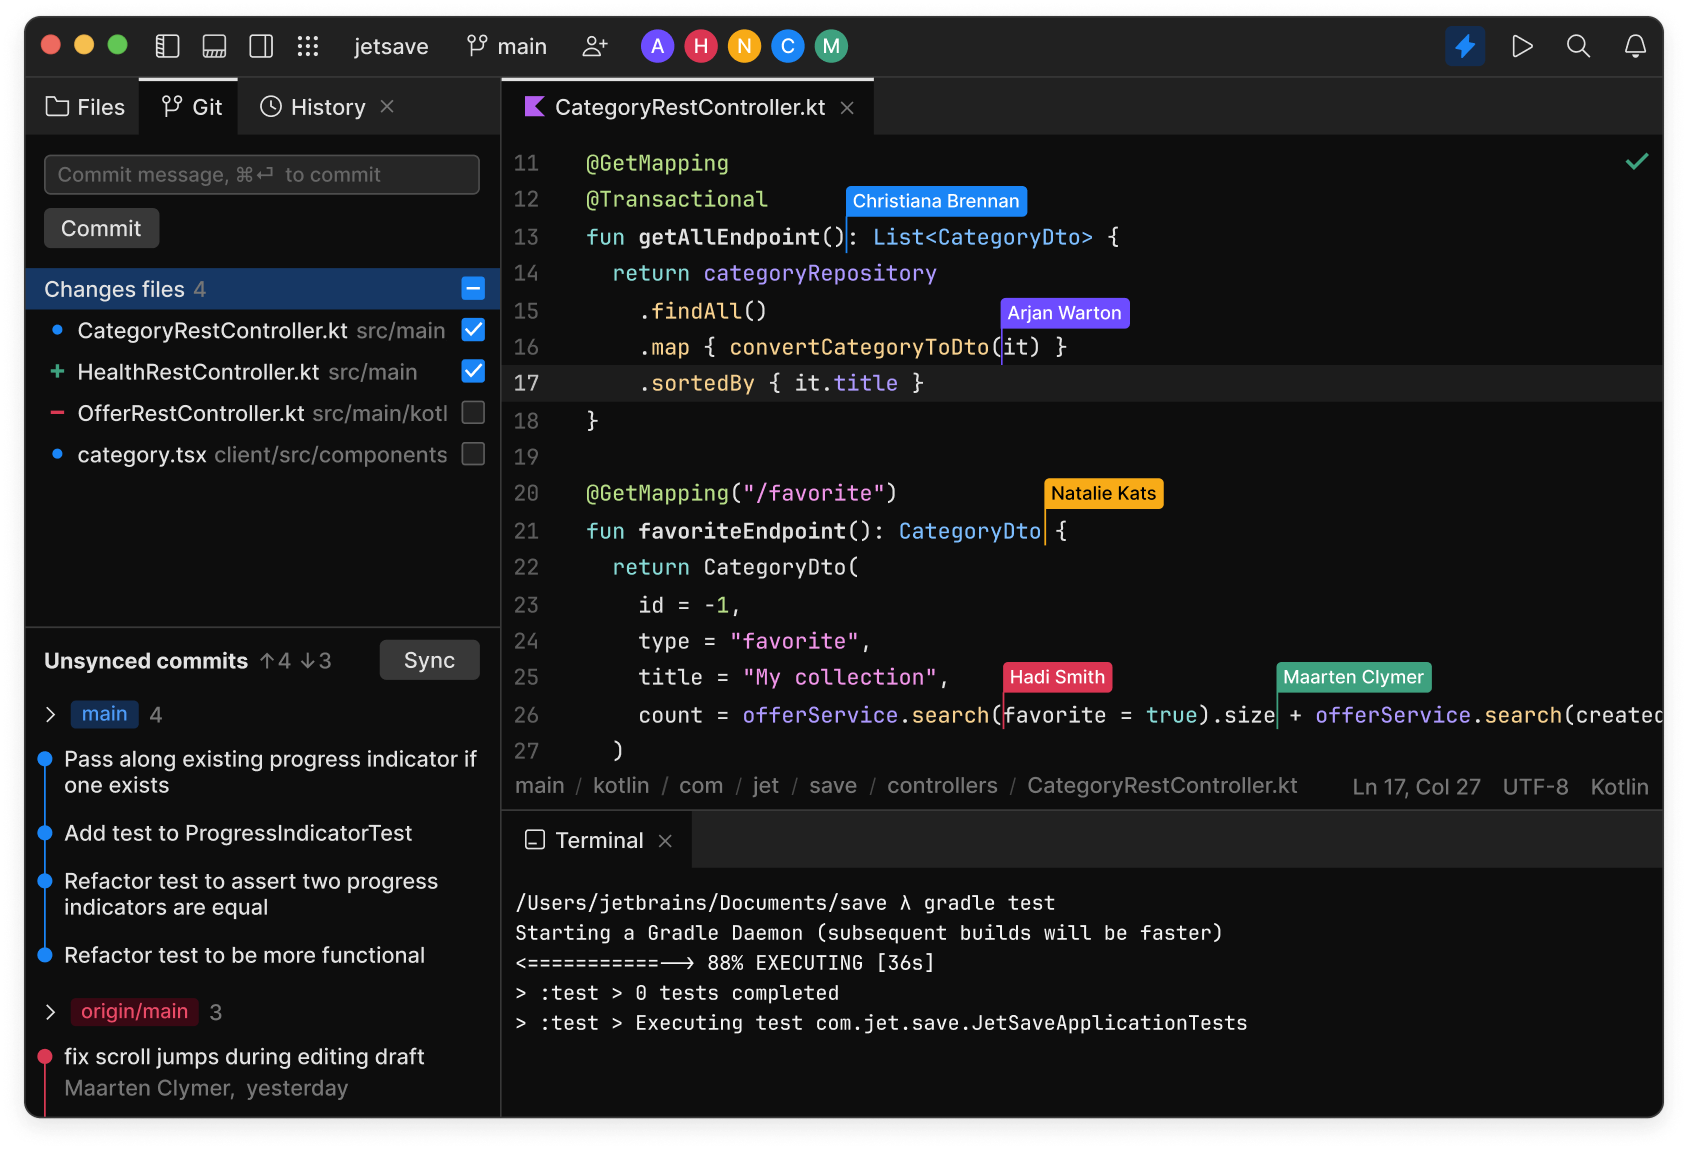Check the OfferRestController.kt file checkbox

[x=473, y=413]
